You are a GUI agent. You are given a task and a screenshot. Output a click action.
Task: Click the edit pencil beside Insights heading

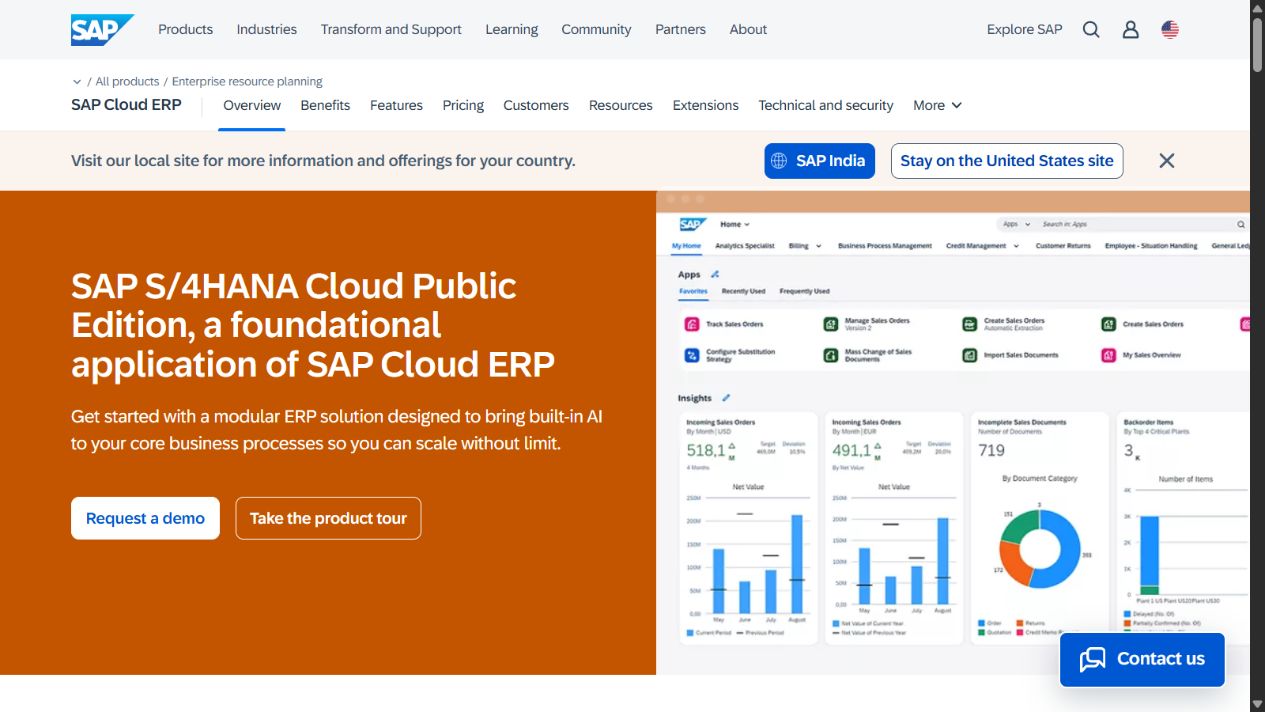point(726,398)
